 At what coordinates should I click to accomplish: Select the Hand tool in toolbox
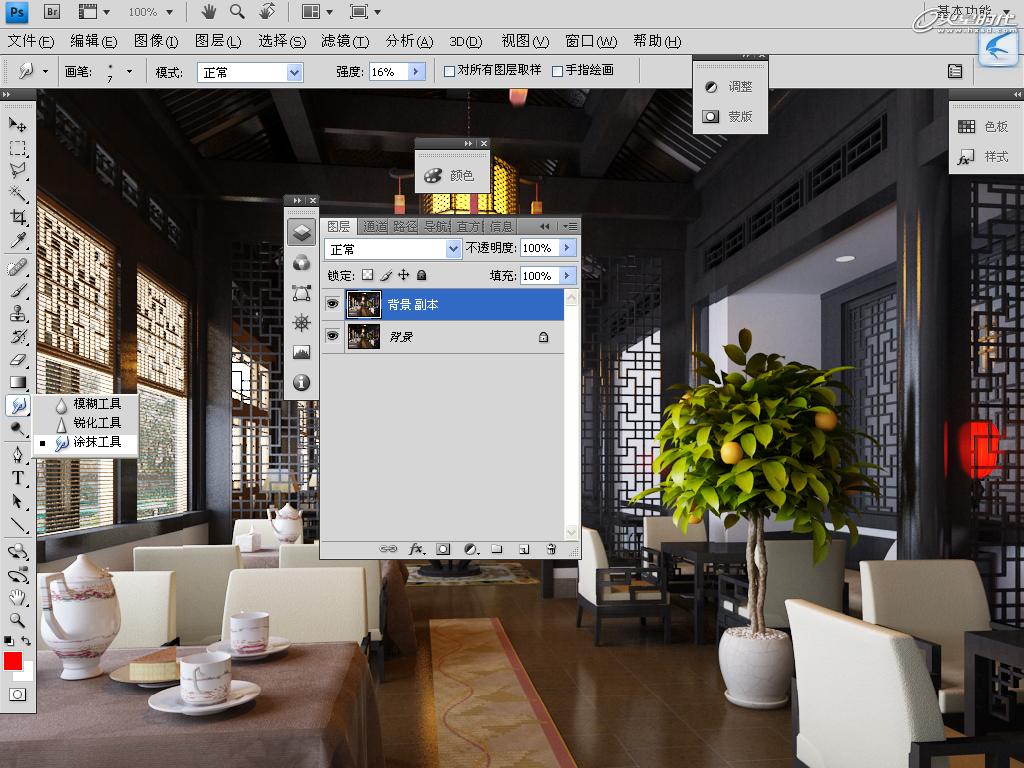pos(18,597)
